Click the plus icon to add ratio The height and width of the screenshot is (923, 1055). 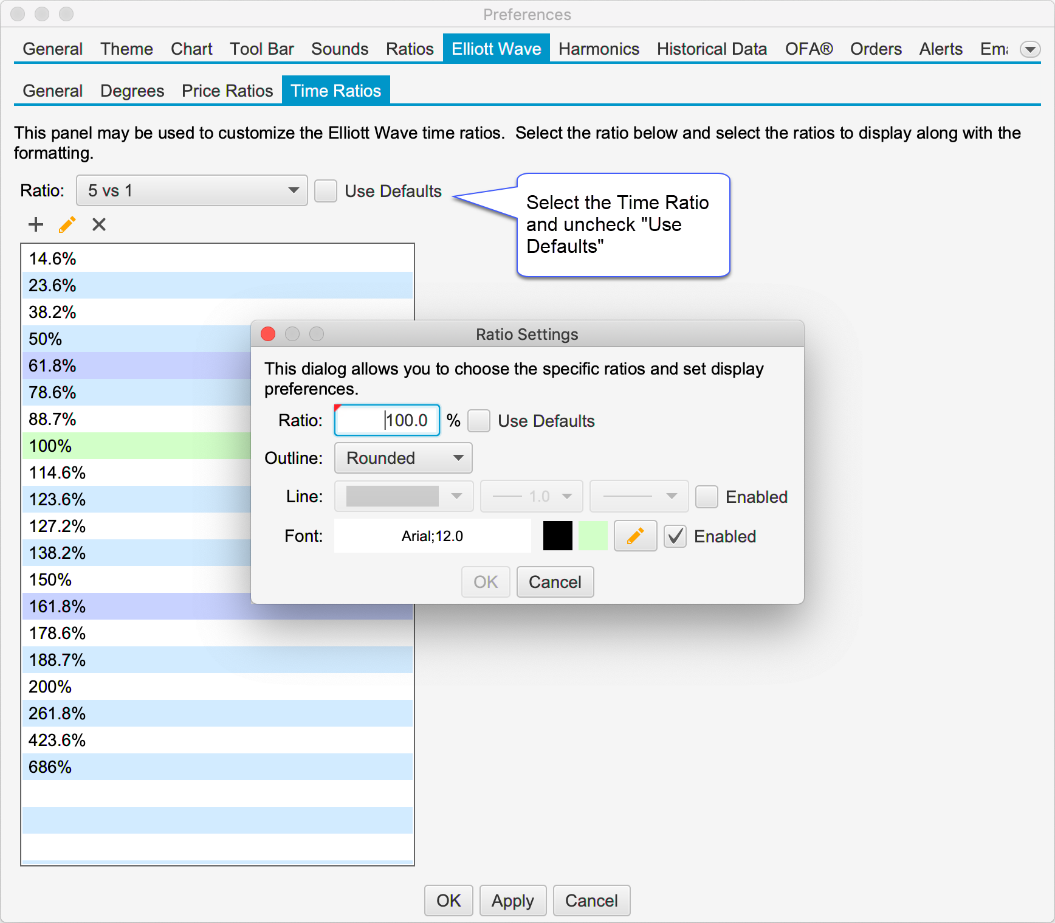[x=36, y=225]
